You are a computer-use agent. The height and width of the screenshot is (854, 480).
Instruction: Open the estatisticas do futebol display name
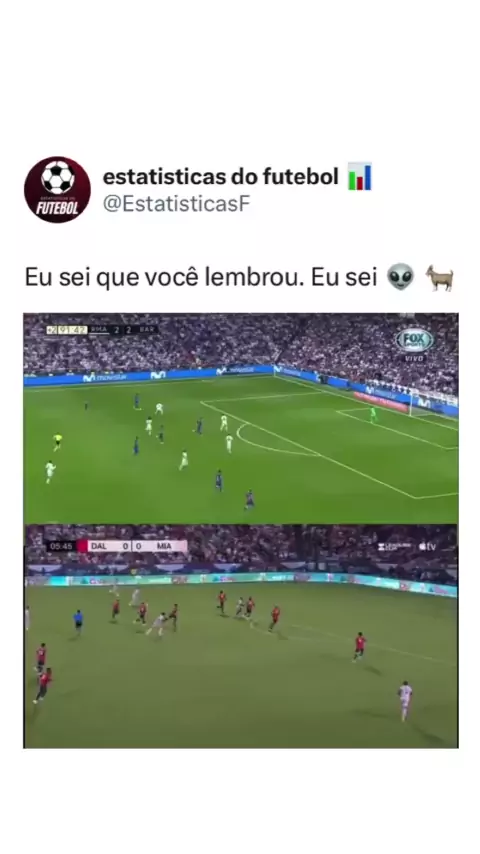click(x=221, y=176)
